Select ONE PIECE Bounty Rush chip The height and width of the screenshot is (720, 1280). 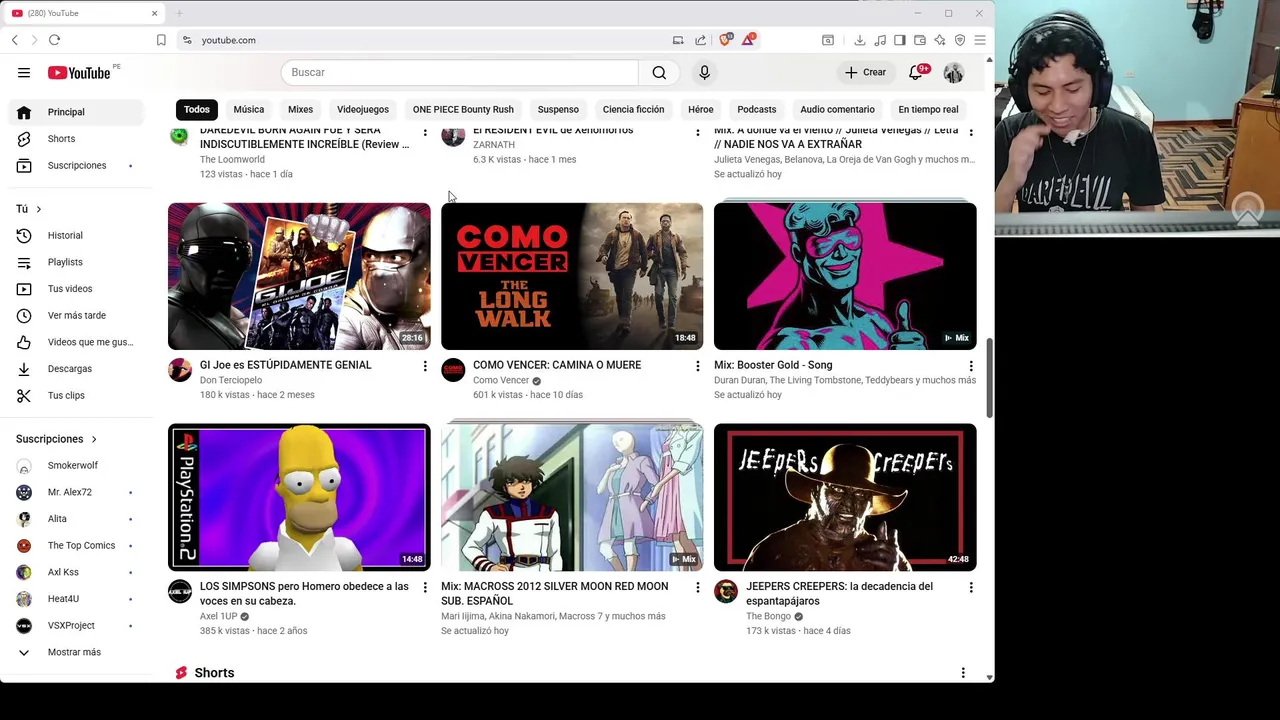[x=463, y=109]
